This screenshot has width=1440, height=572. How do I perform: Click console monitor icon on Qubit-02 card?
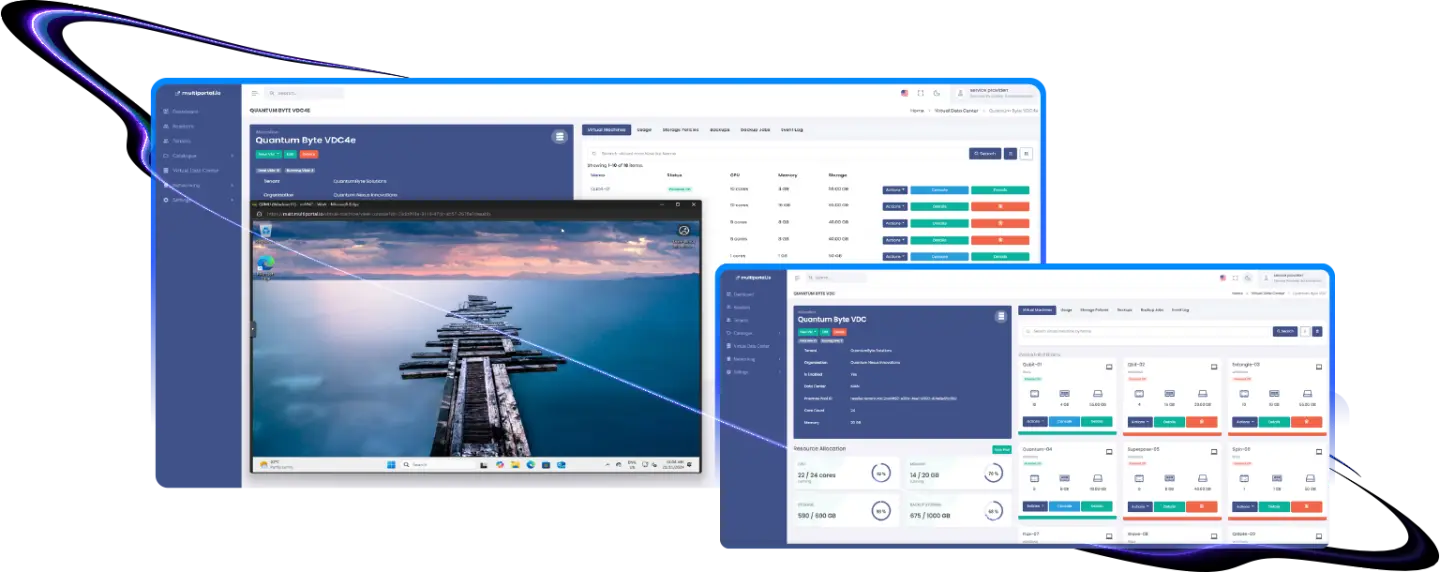point(1214,366)
